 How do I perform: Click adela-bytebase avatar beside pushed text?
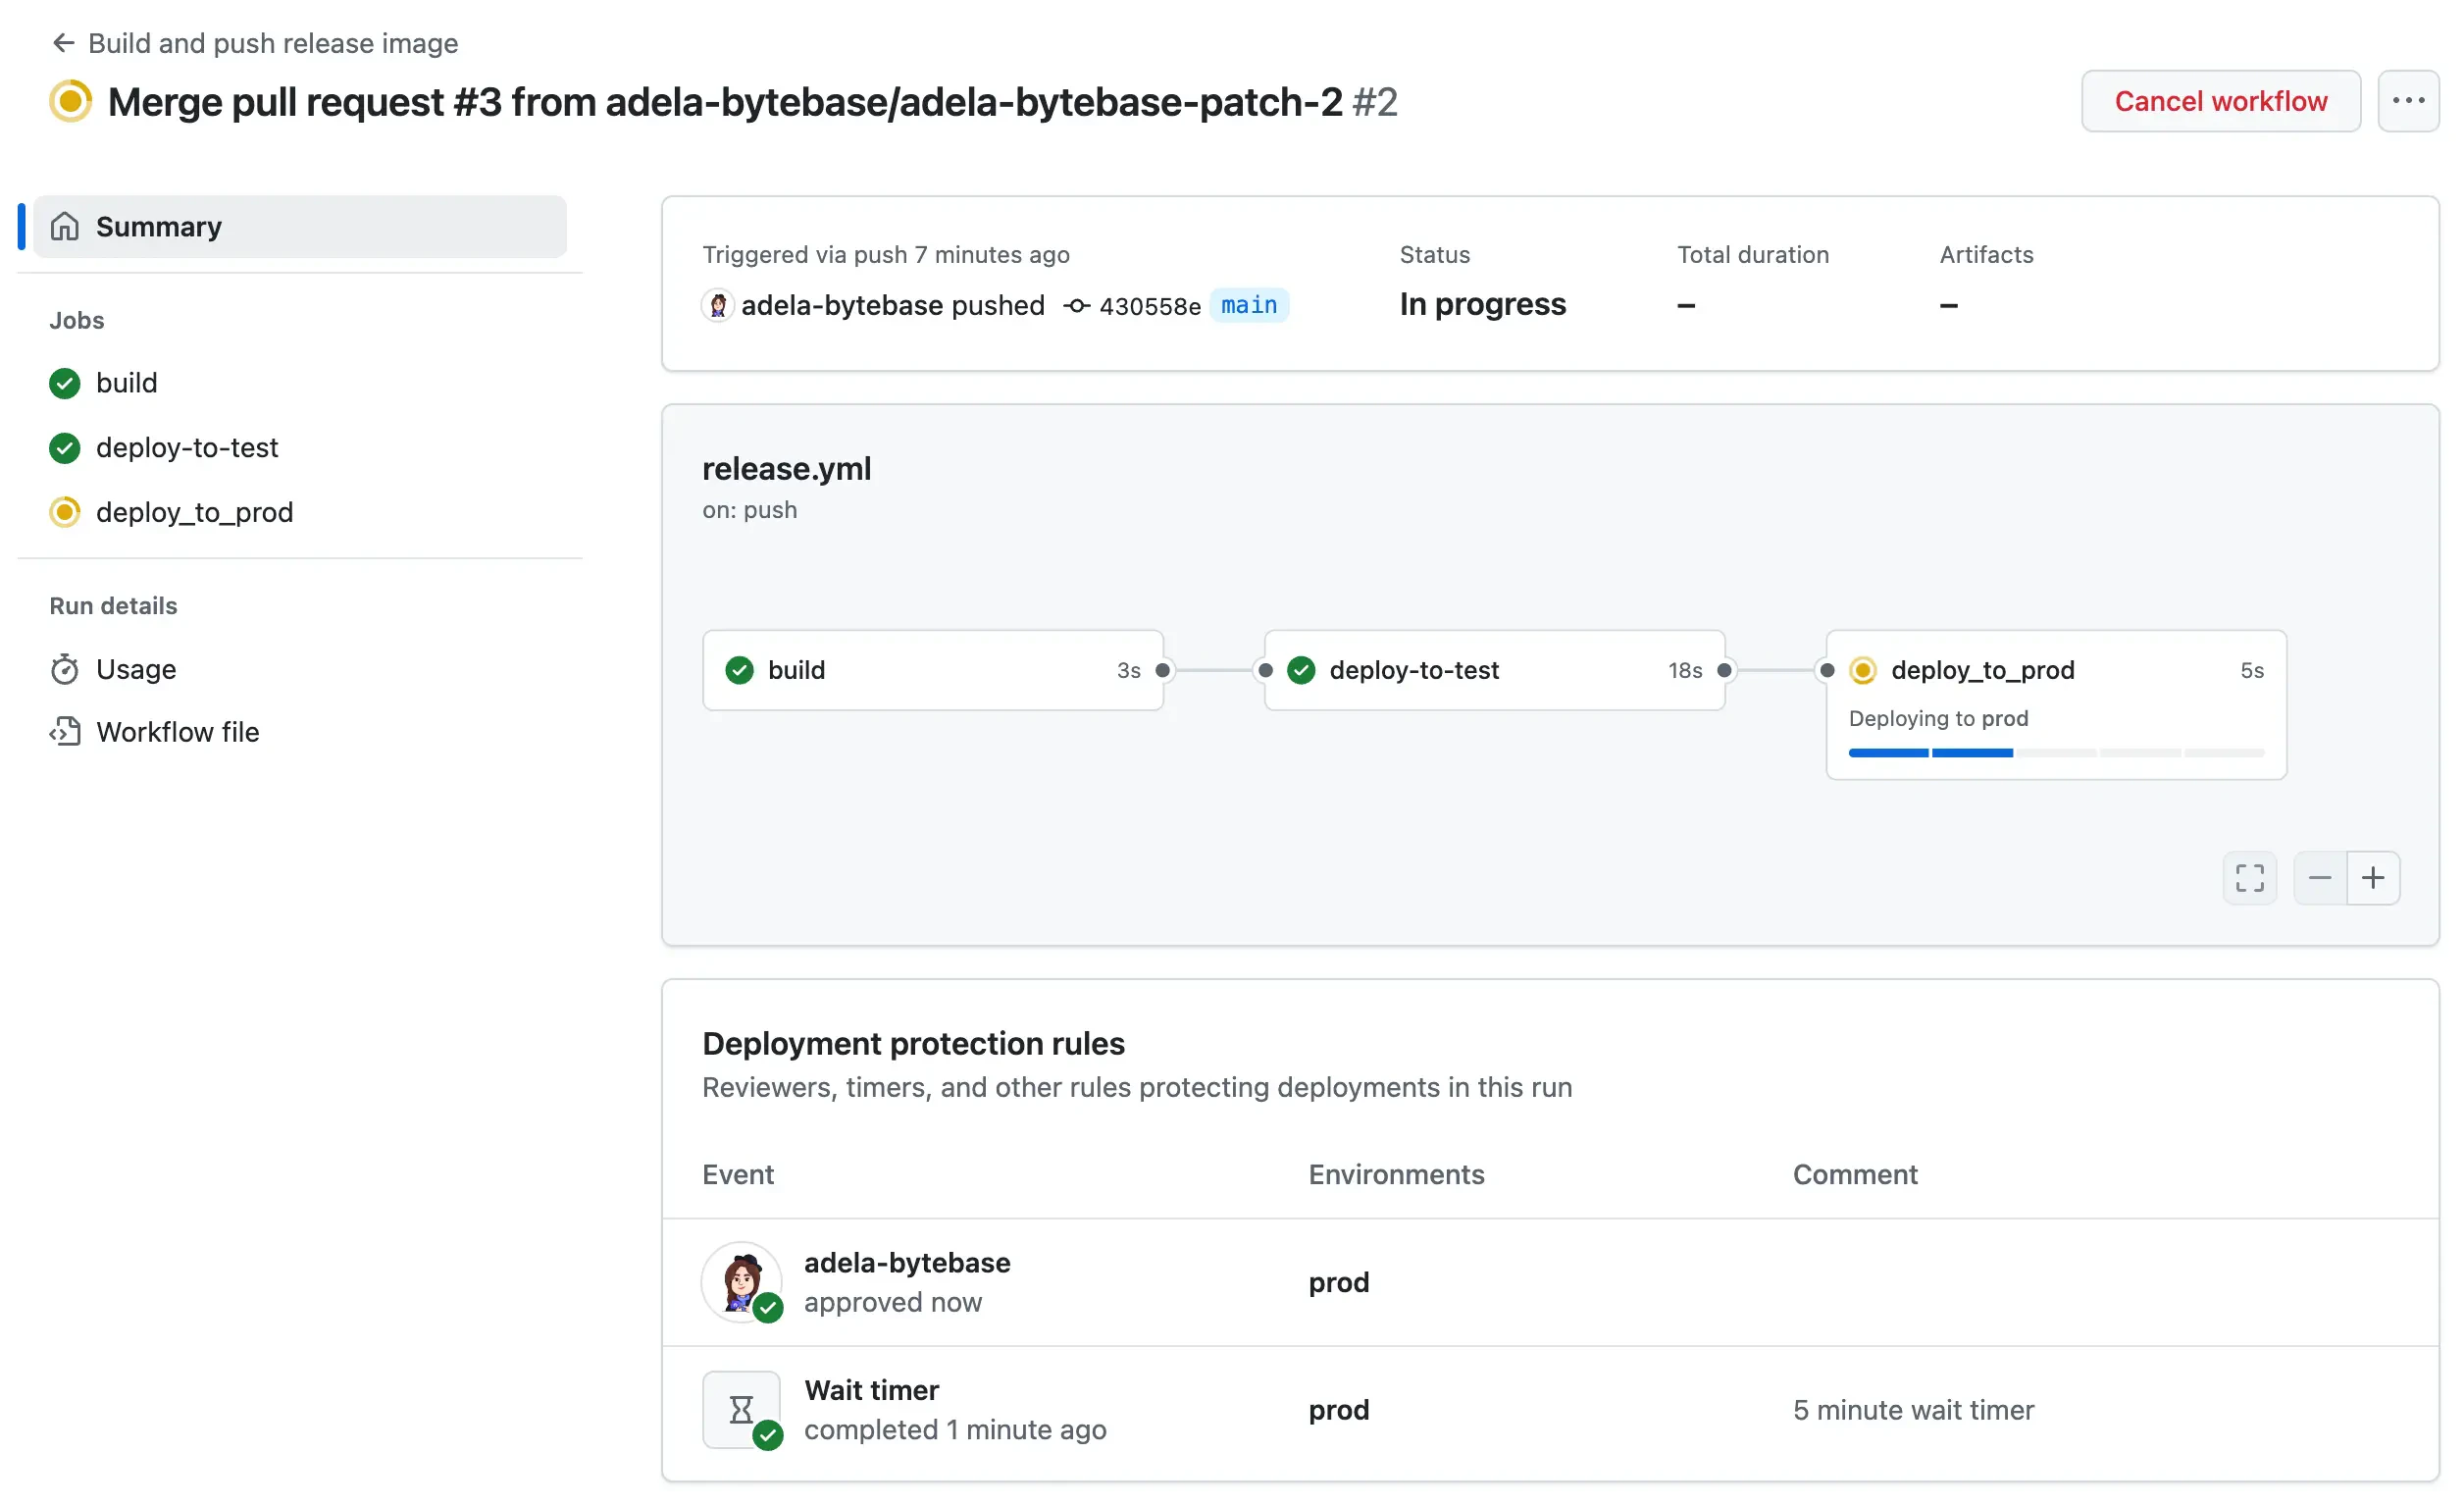click(717, 305)
